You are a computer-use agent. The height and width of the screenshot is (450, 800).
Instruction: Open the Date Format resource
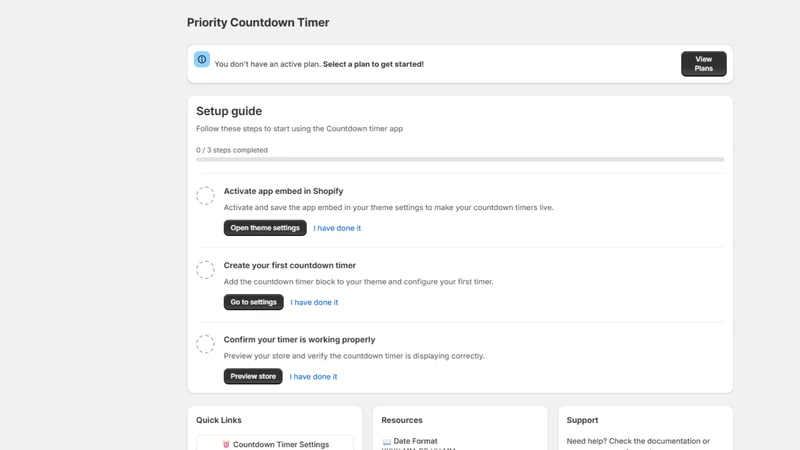pyautogui.click(x=415, y=441)
